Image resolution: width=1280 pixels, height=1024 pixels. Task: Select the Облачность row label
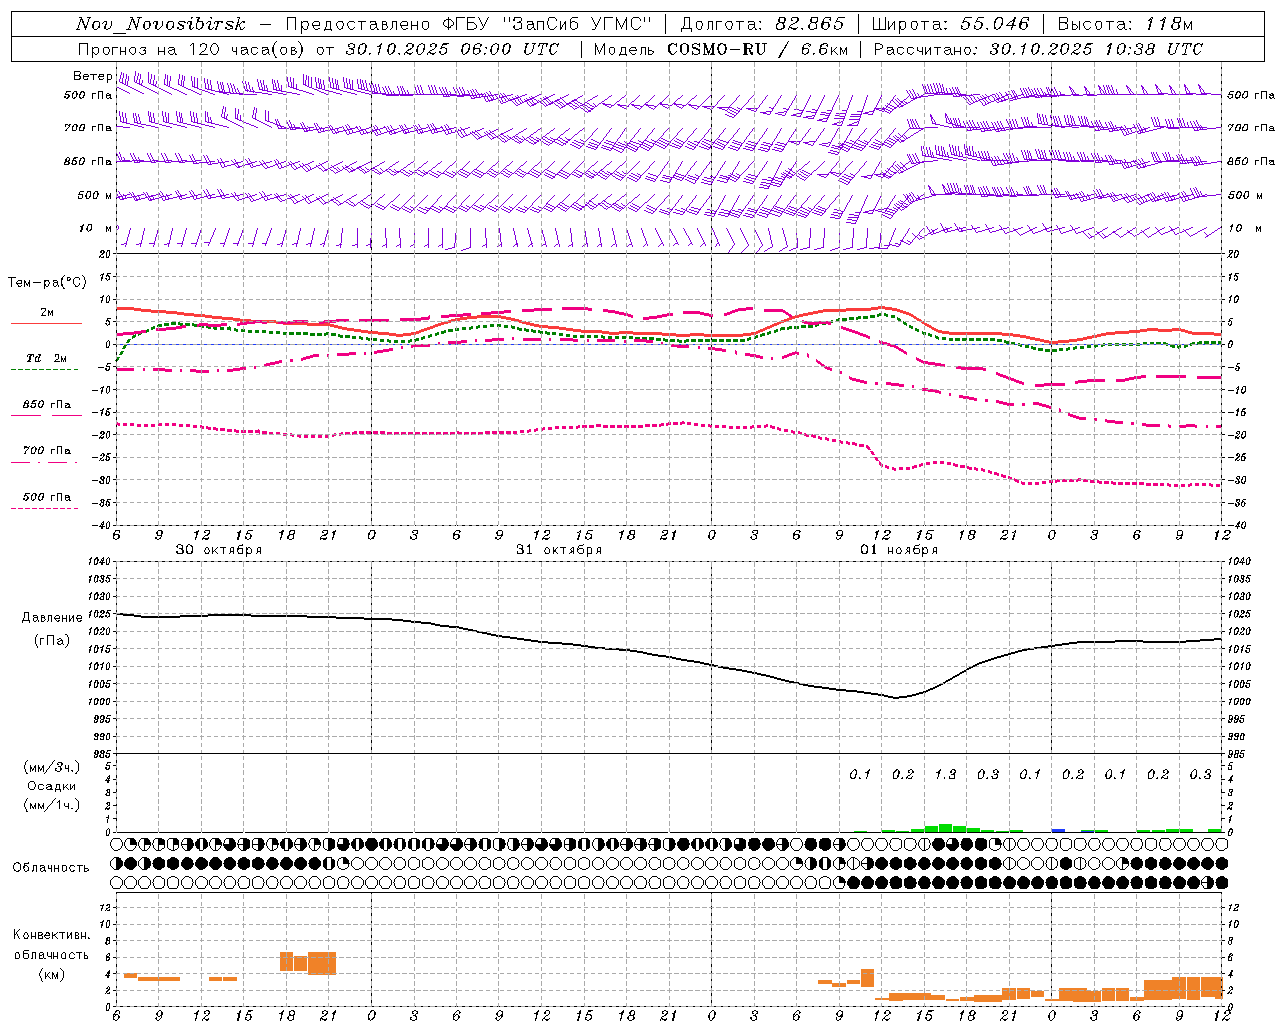pyautogui.click(x=51, y=868)
